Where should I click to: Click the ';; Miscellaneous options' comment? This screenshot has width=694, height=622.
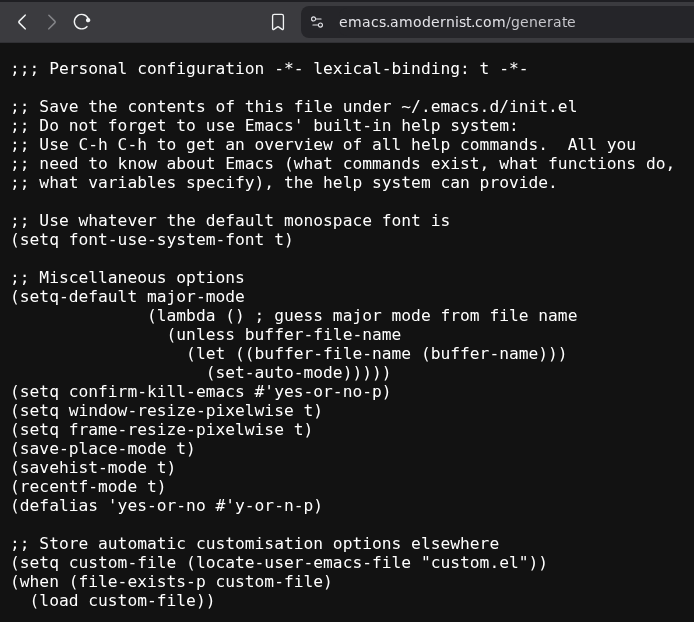pos(127,278)
